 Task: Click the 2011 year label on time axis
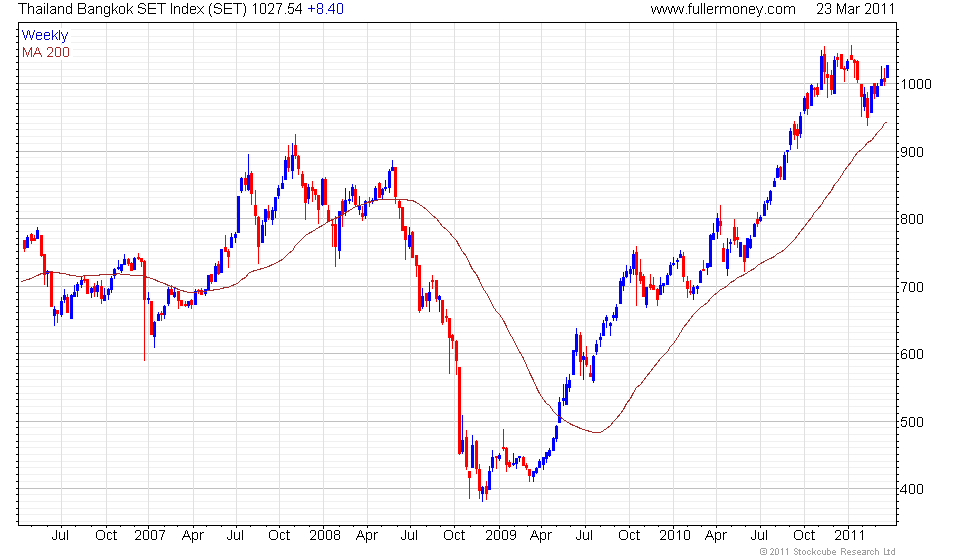coord(850,536)
